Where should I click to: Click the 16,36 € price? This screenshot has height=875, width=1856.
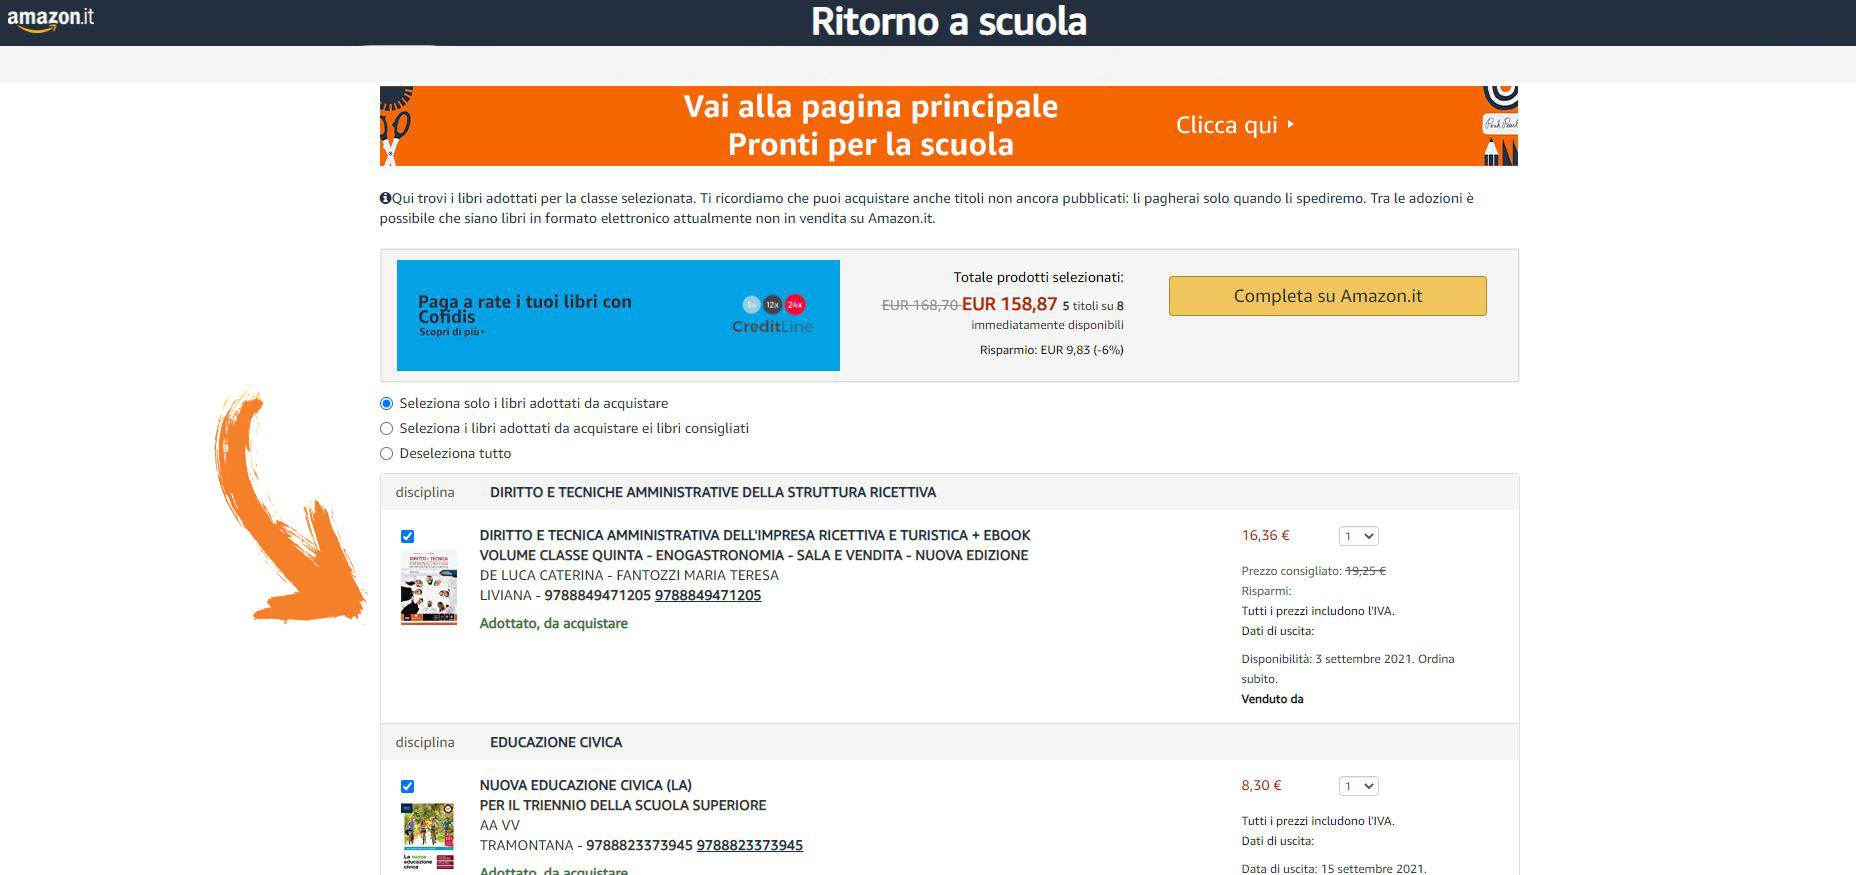coord(1266,535)
